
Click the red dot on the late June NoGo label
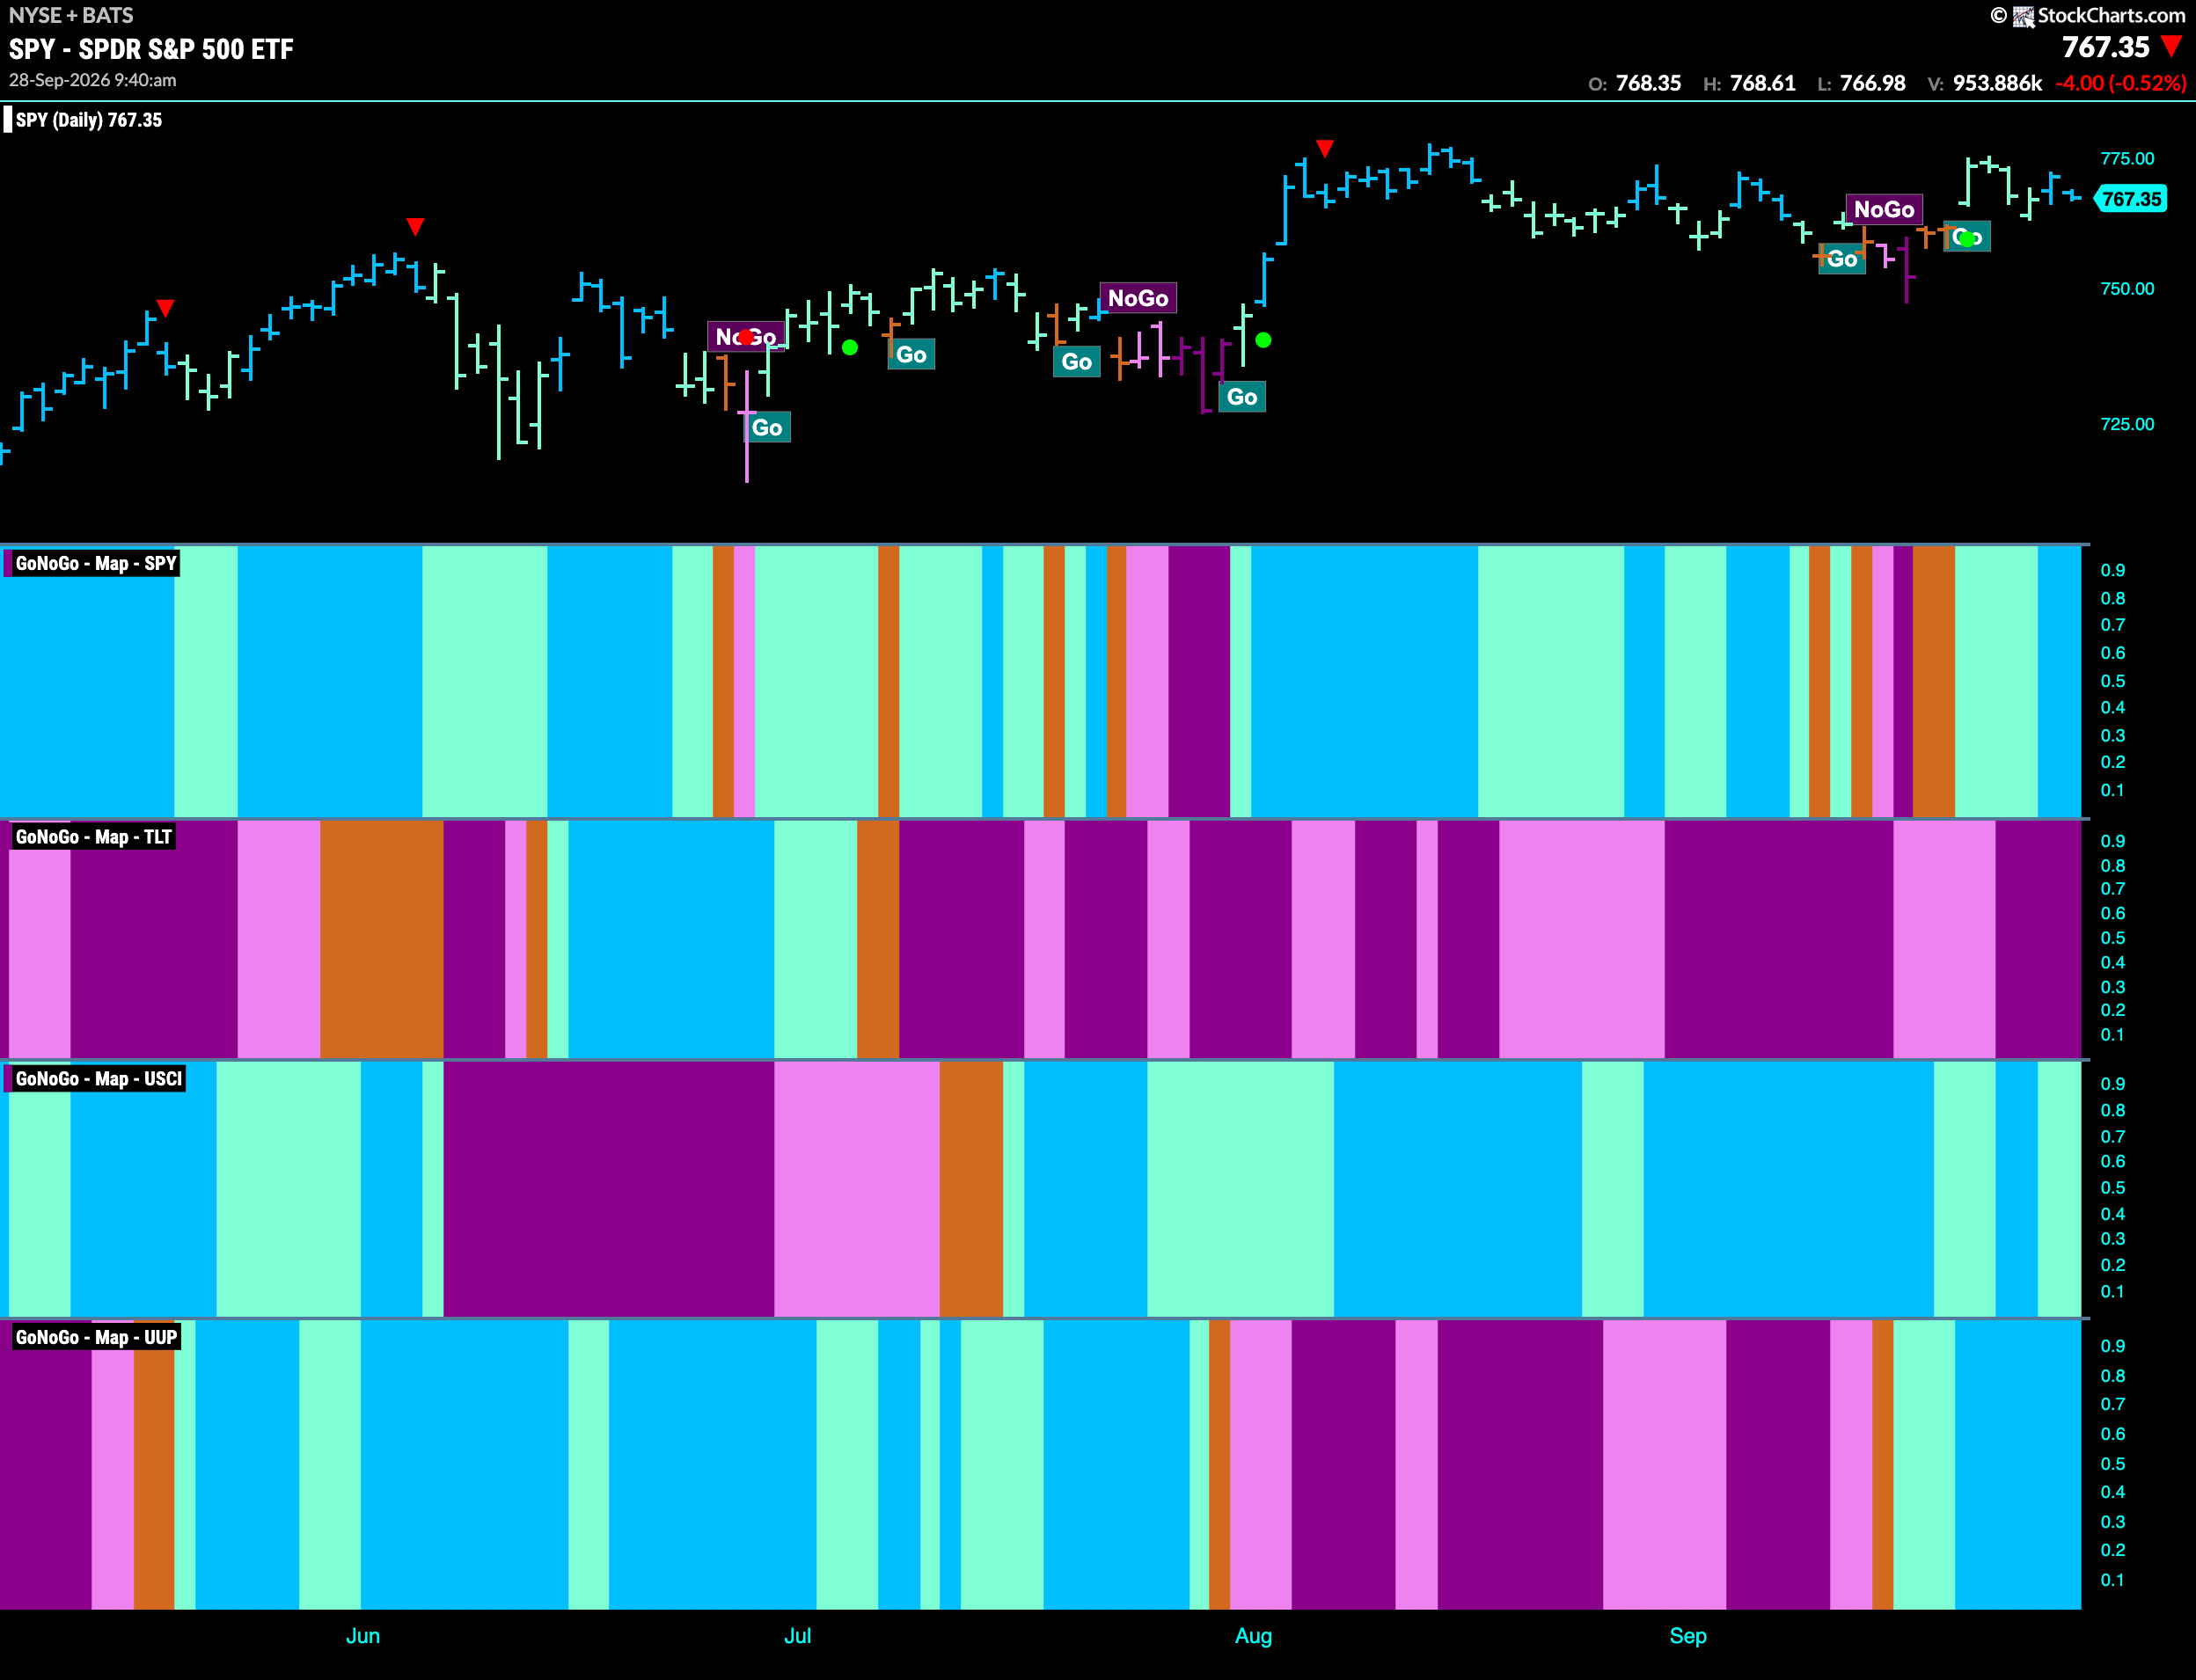click(x=746, y=338)
